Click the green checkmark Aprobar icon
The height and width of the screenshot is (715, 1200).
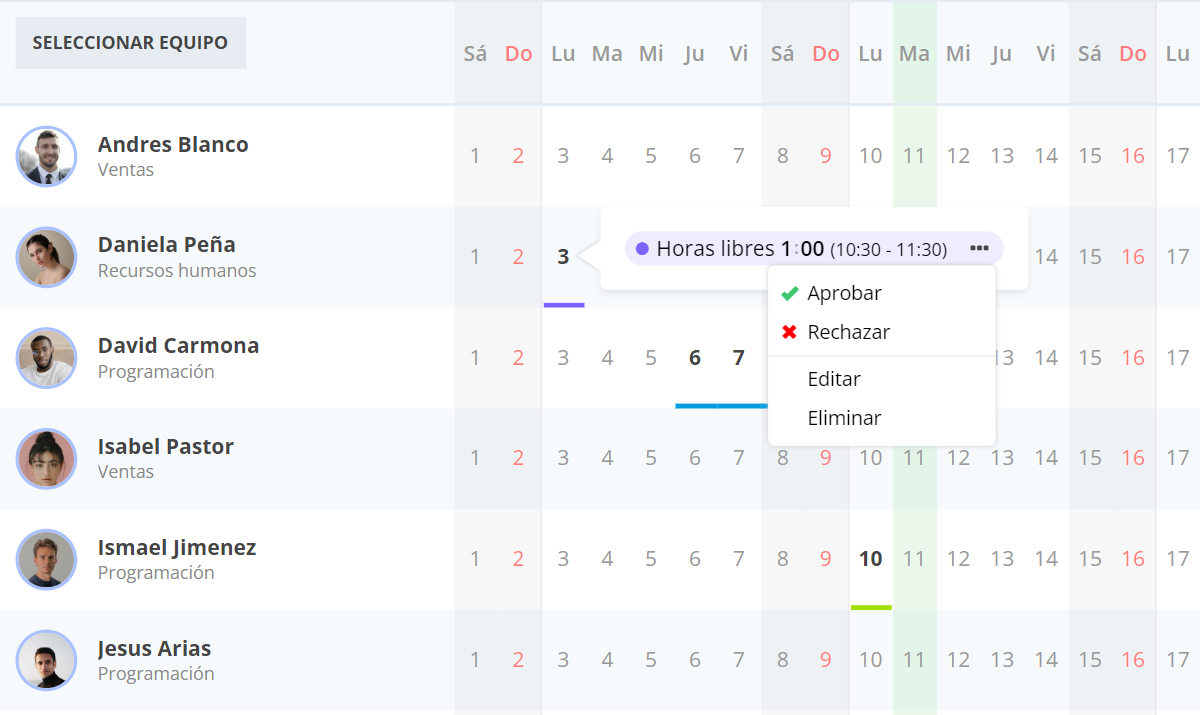pos(789,293)
